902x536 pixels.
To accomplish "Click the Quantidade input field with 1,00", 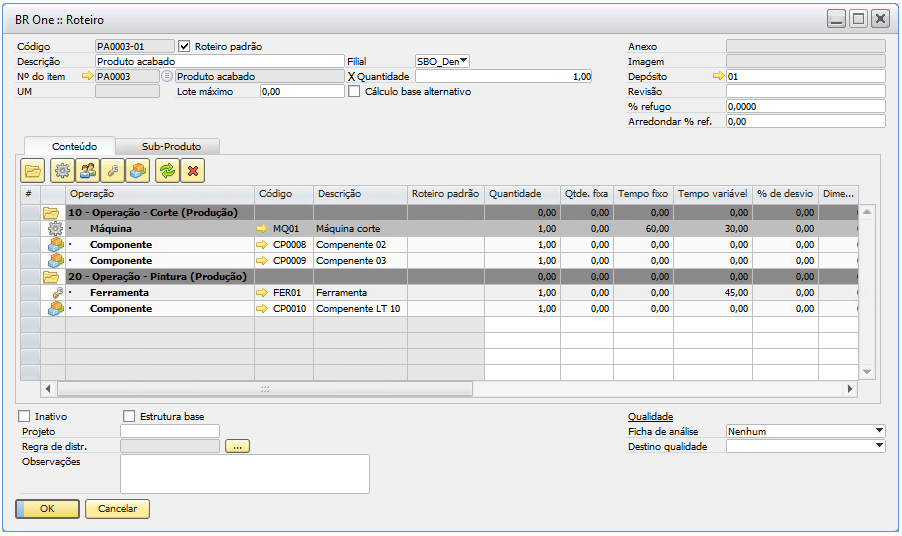I will point(503,76).
